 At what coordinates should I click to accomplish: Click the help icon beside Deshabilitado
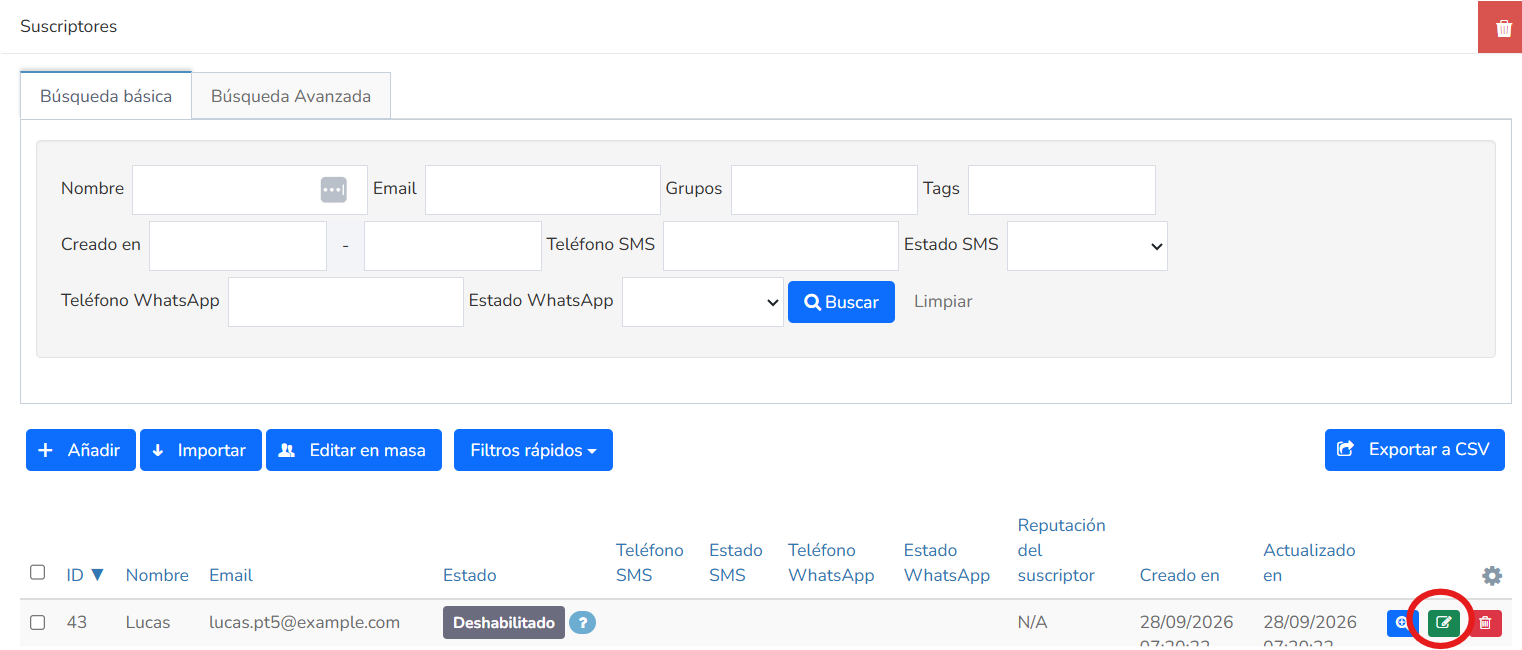click(582, 623)
